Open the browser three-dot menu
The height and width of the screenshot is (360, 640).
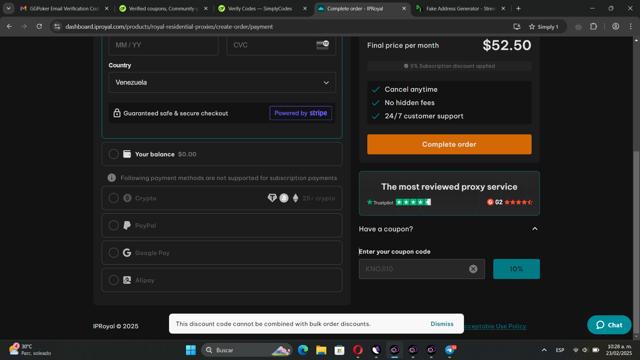[631, 27]
